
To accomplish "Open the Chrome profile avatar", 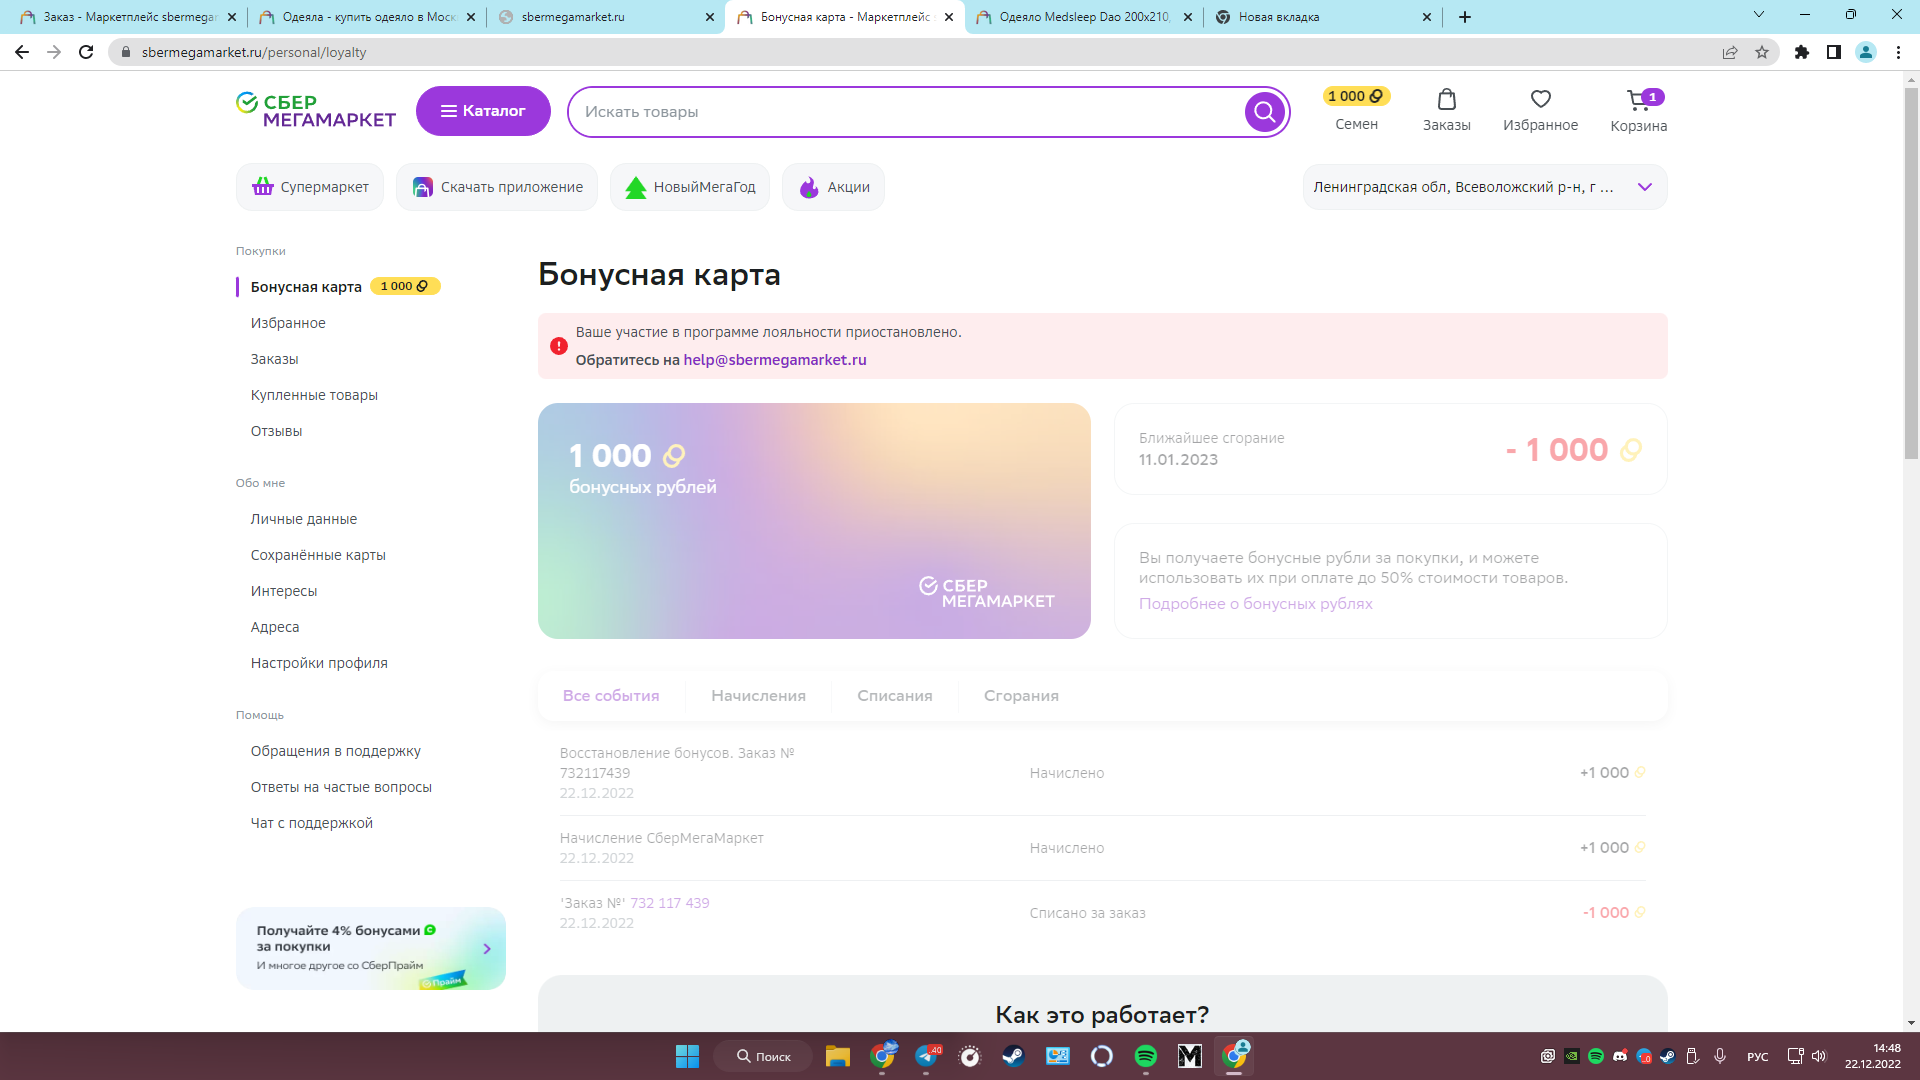I will pyautogui.click(x=1866, y=52).
